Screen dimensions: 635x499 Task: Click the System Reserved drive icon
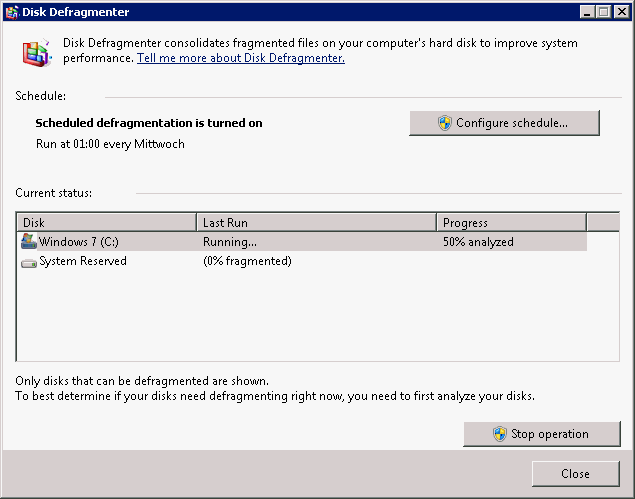click(x=29, y=263)
